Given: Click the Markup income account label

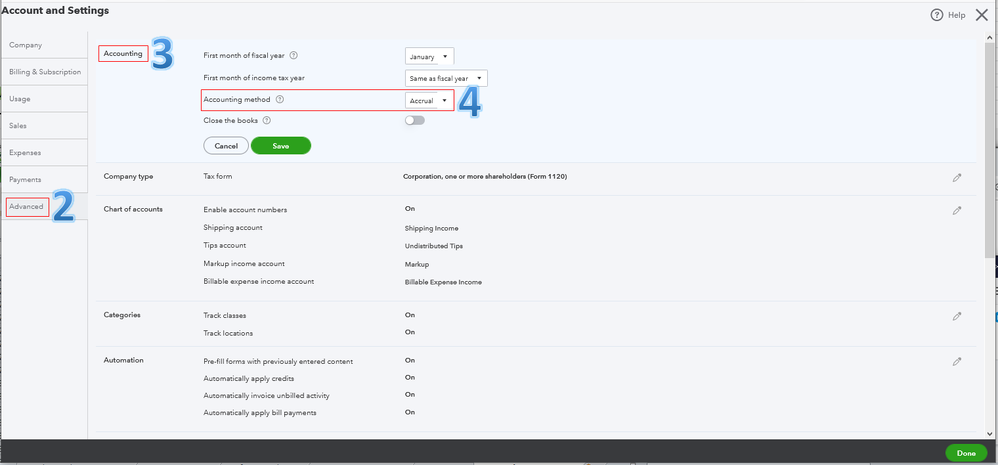Looking at the screenshot, I should tap(244, 263).
